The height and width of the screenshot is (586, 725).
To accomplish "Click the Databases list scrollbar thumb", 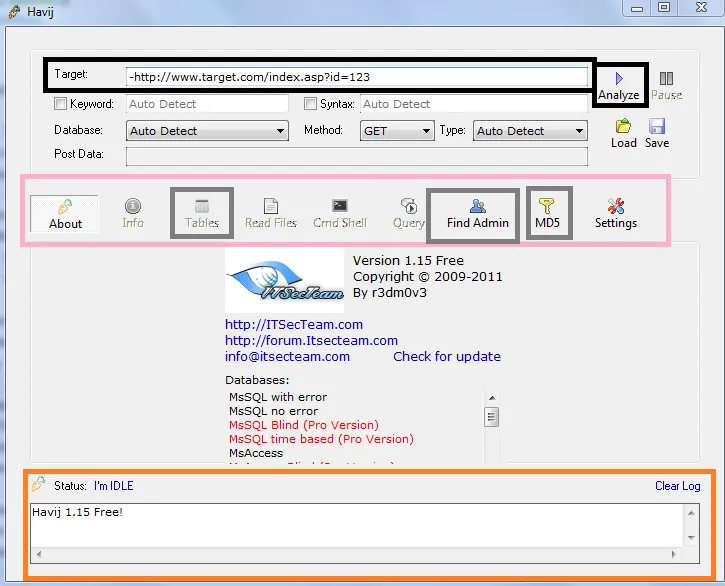I will [492, 417].
